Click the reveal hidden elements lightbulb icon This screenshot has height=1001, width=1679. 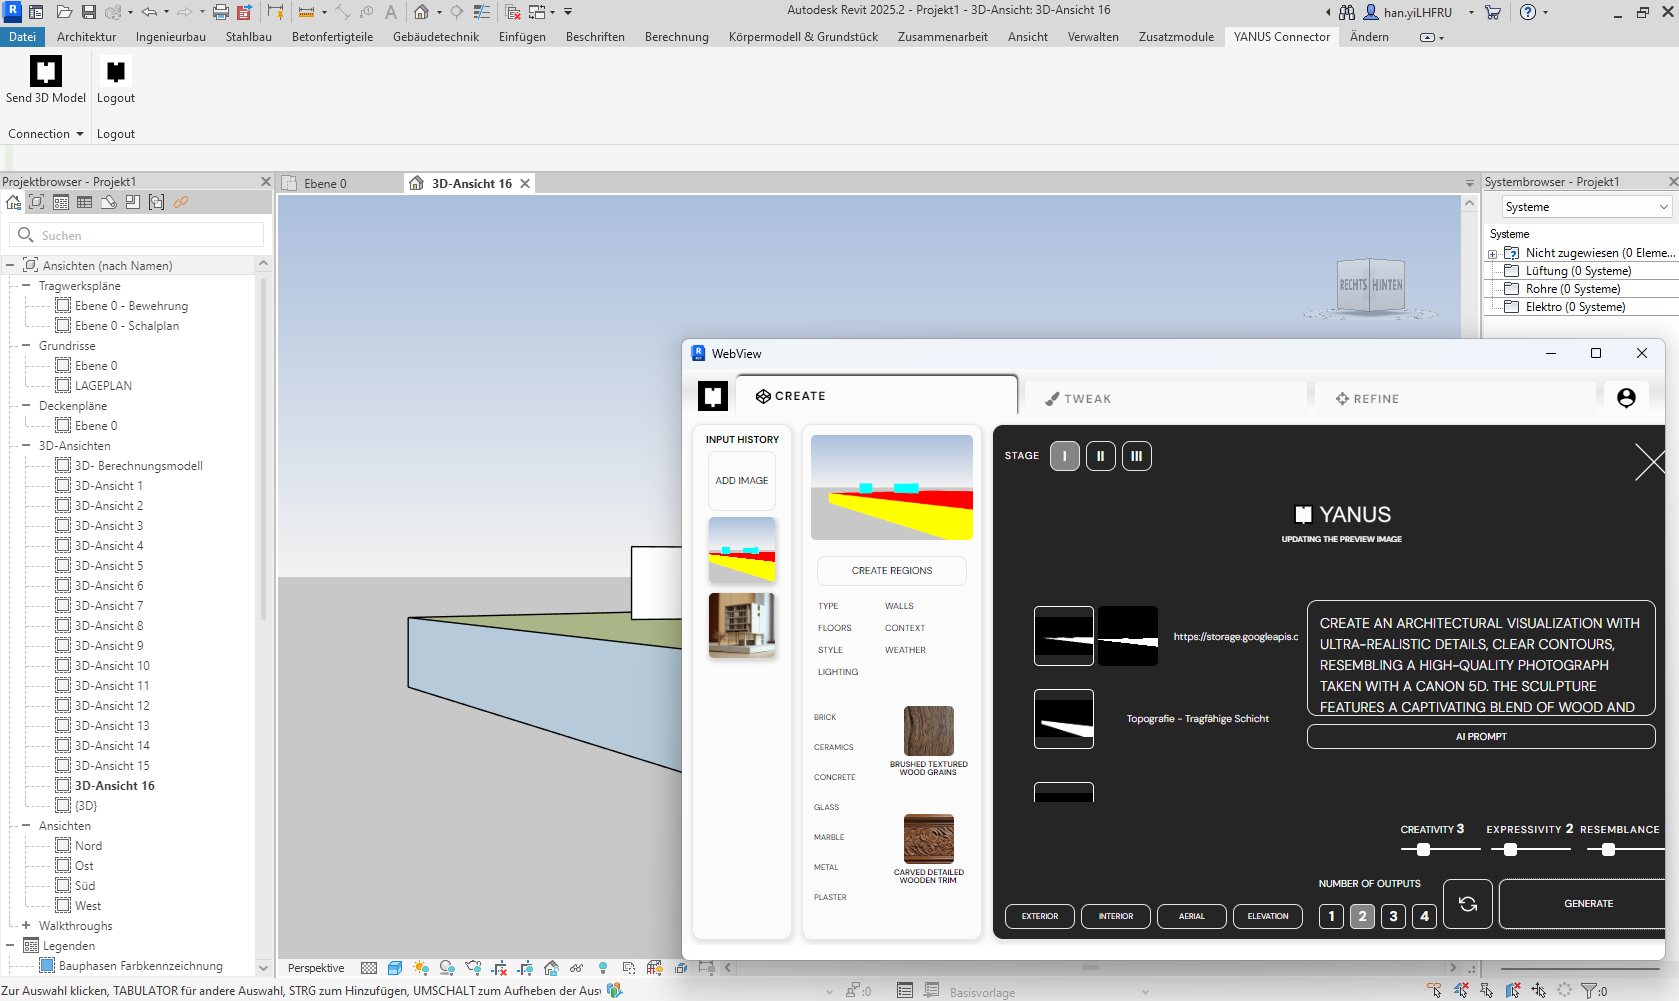pyautogui.click(x=603, y=968)
